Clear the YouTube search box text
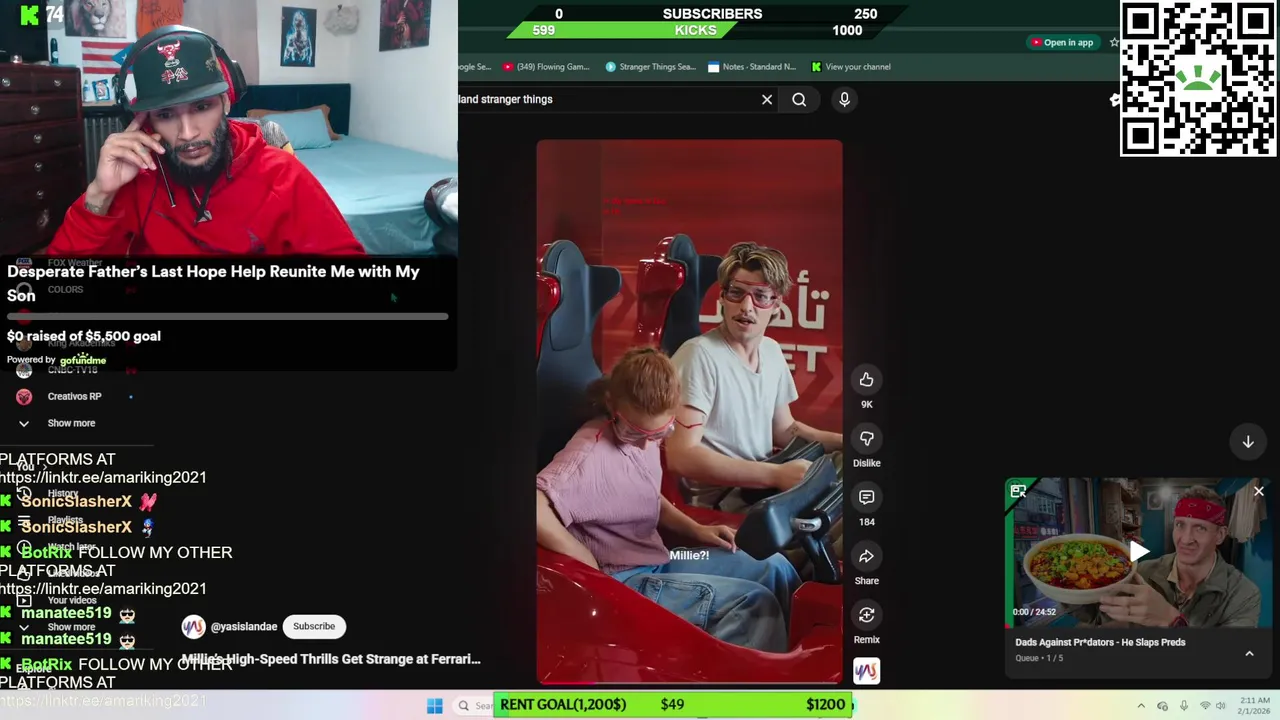Screen dimensions: 1280x720 tap(767, 99)
